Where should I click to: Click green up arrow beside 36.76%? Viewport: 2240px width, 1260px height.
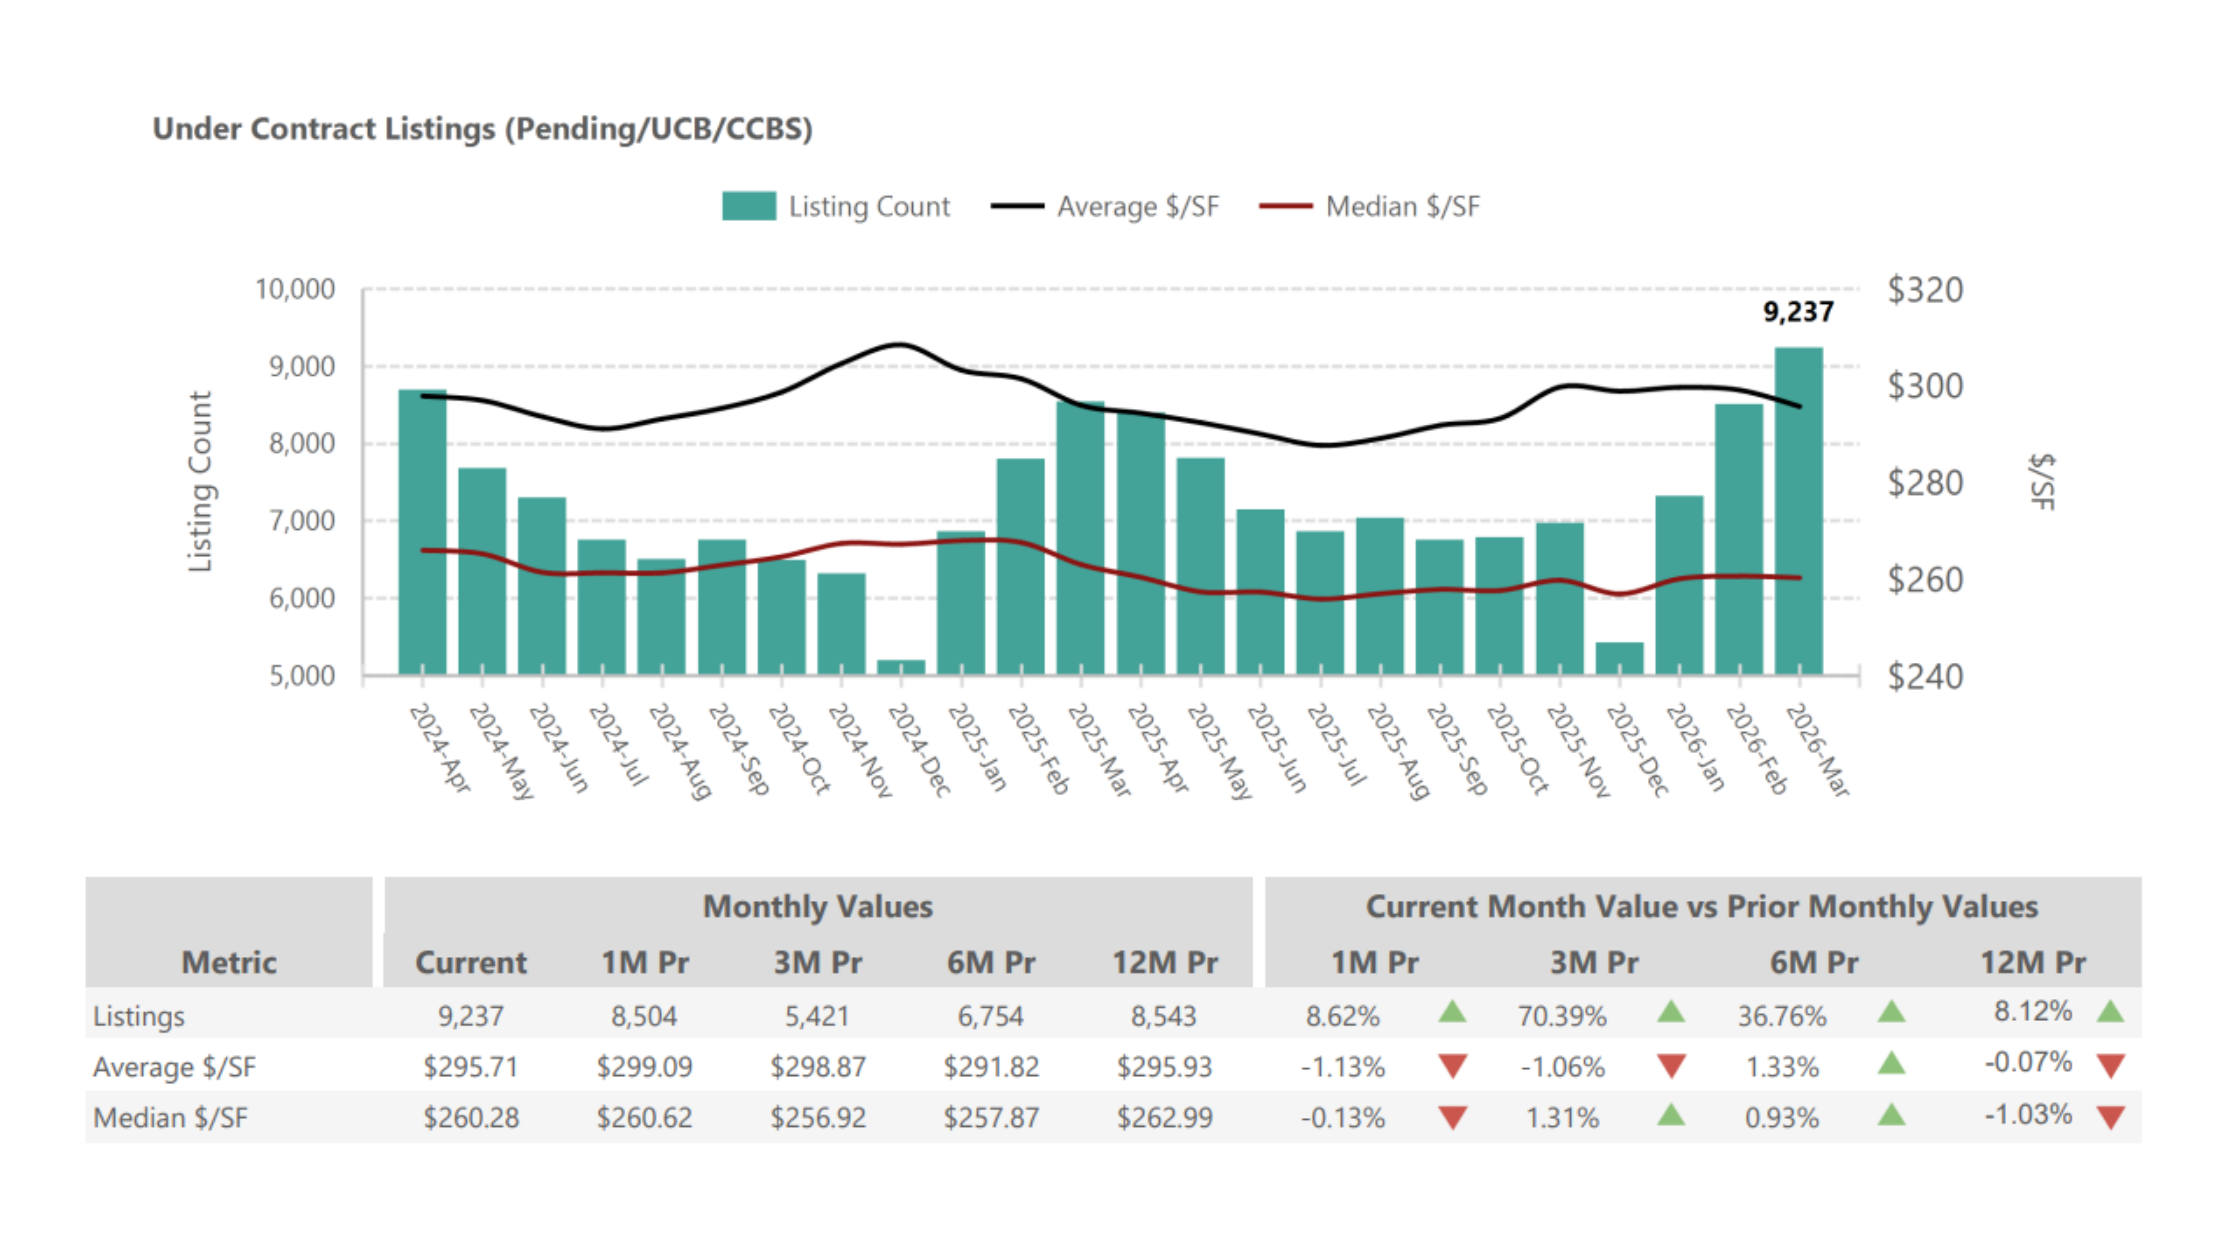[1891, 1013]
